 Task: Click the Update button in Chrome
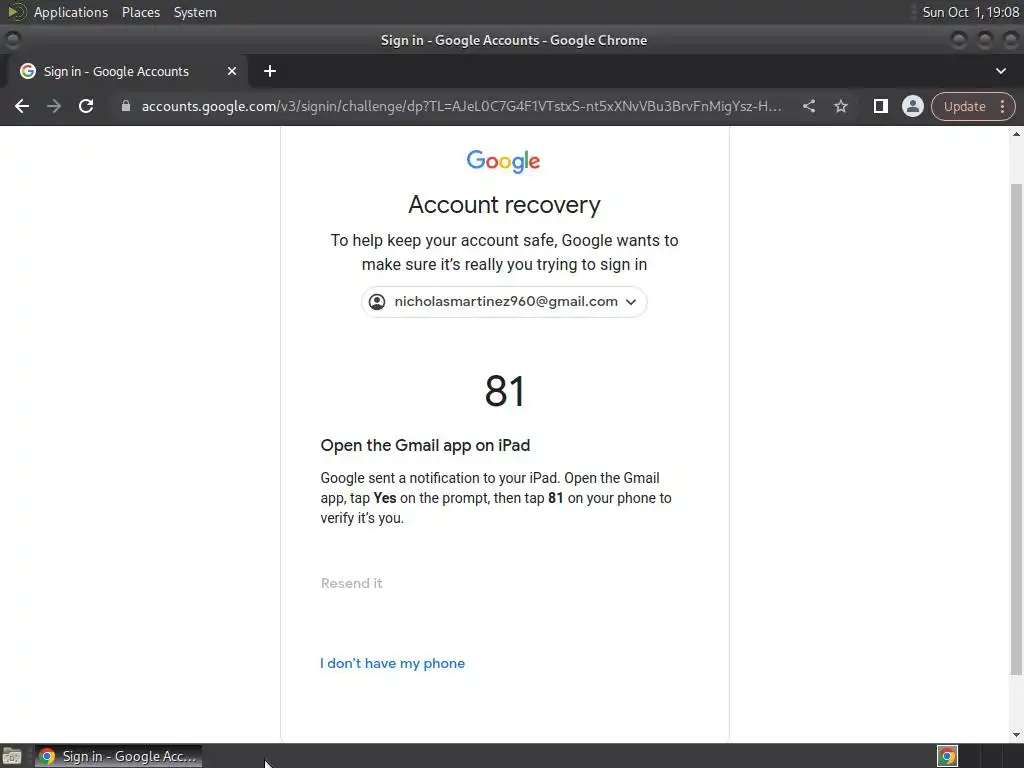pos(964,106)
